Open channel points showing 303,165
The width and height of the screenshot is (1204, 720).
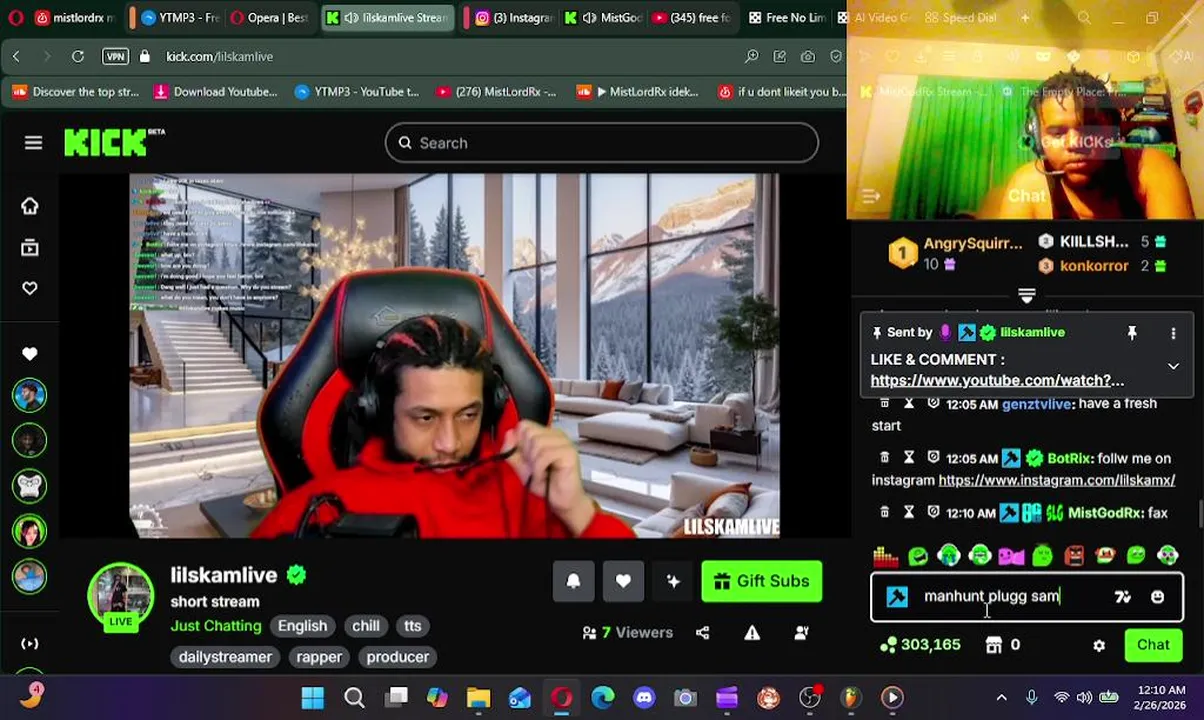tap(920, 645)
